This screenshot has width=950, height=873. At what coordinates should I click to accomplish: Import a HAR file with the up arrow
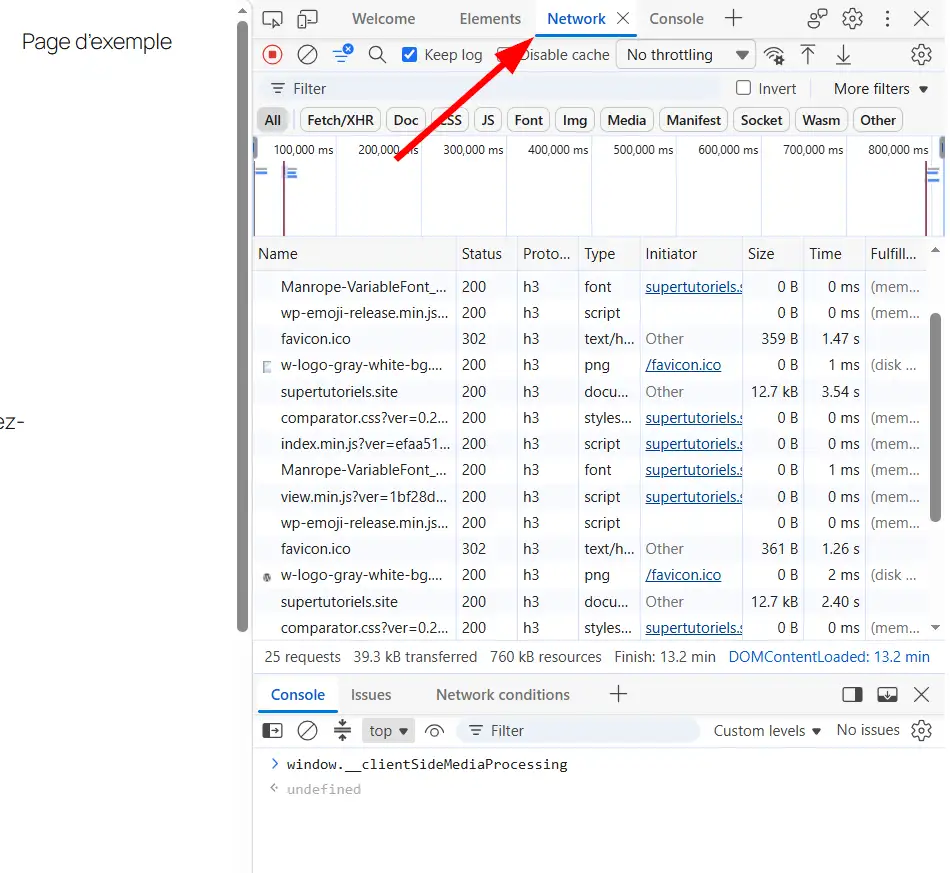click(x=808, y=55)
